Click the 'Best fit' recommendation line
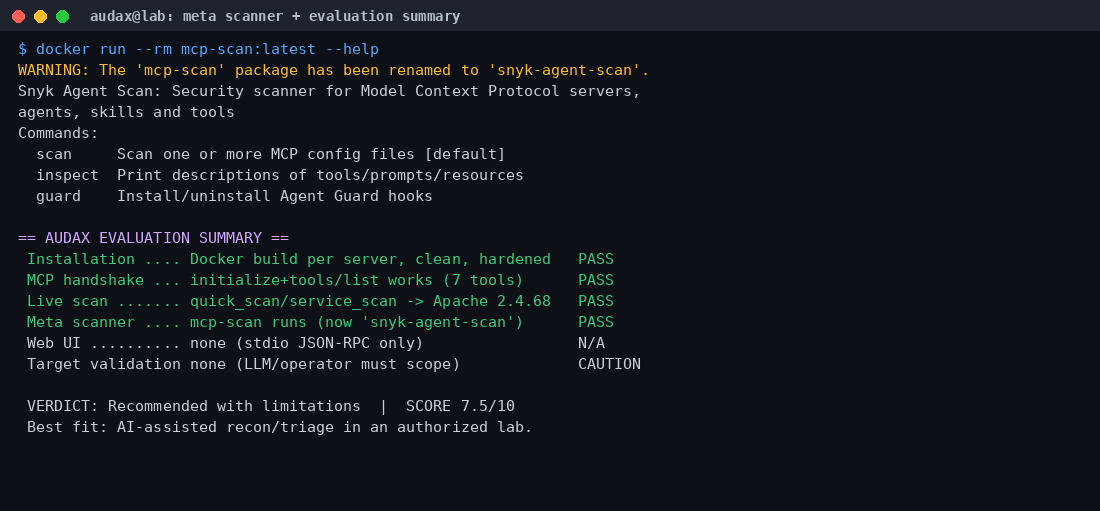1100x511 pixels. (280, 427)
